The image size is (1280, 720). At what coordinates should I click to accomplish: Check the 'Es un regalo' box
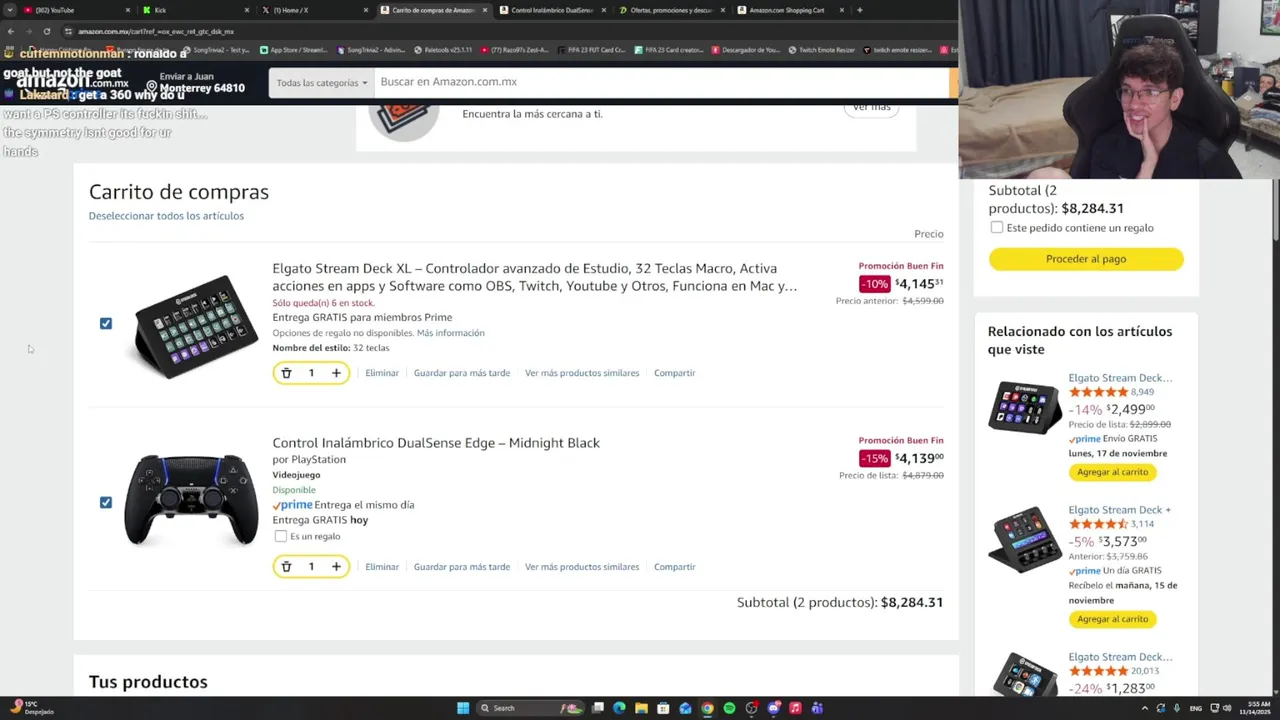[x=281, y=536]
